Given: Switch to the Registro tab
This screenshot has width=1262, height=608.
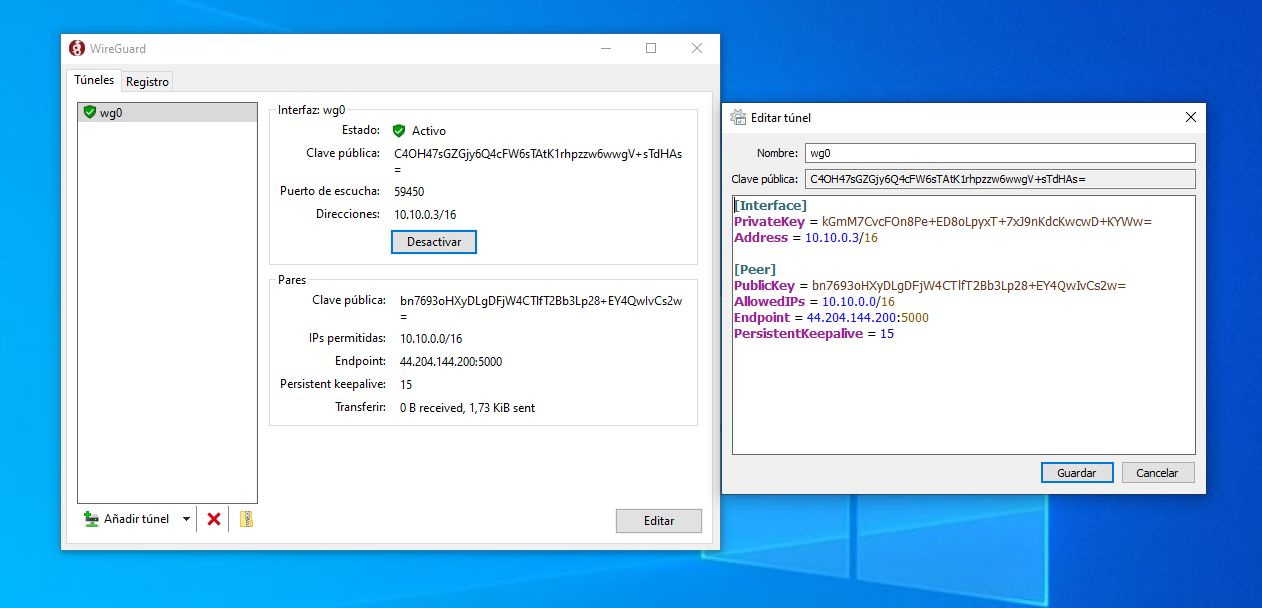Looking at the screenshot, I should [x=147, y=81].
